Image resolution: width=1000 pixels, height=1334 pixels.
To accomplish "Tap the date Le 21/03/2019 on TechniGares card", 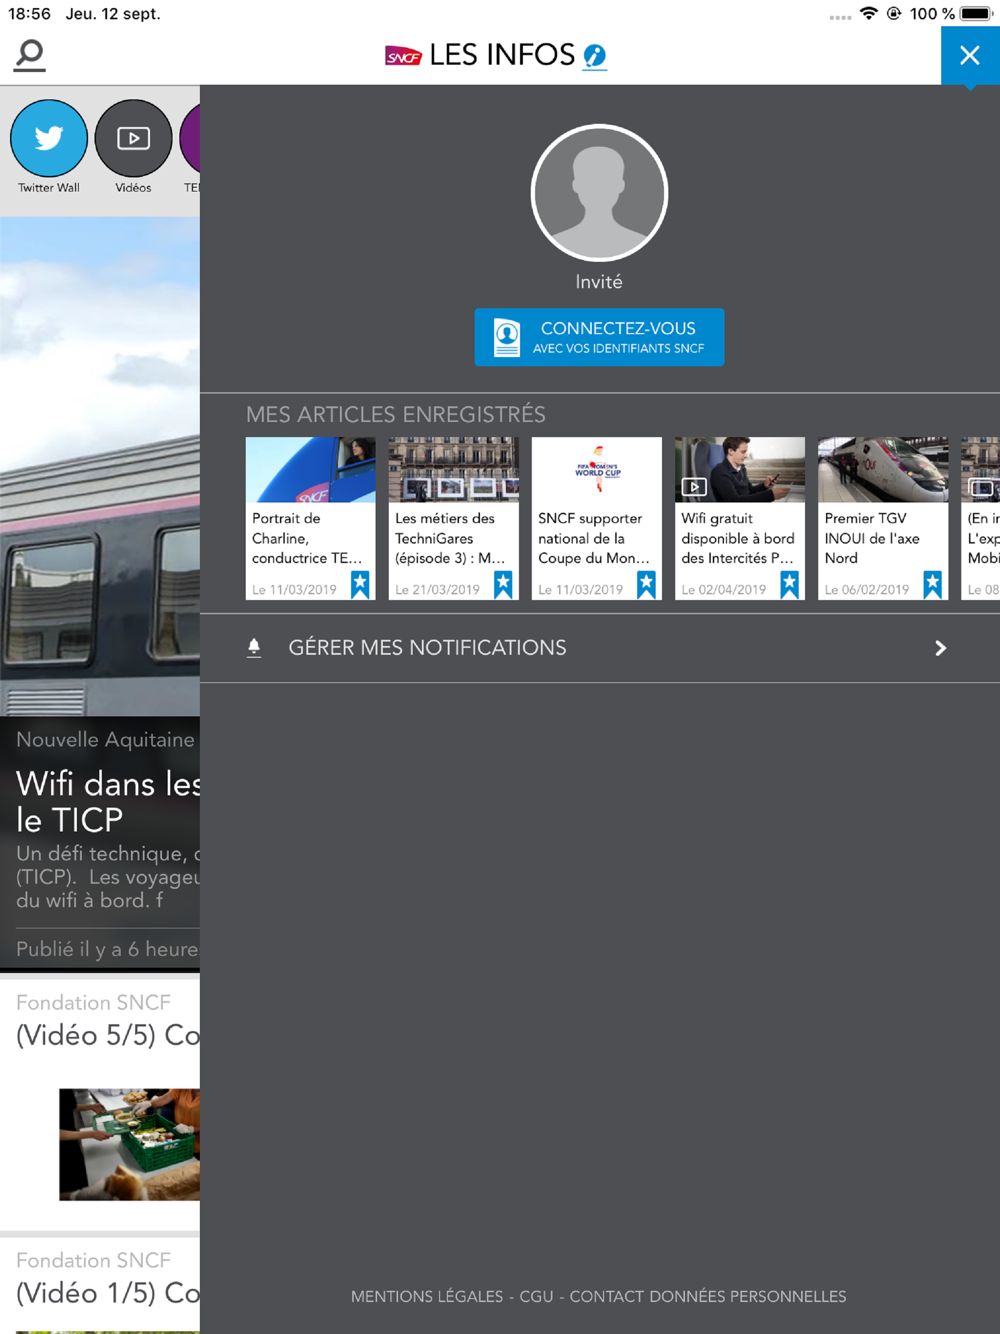I will click(438, 590).
